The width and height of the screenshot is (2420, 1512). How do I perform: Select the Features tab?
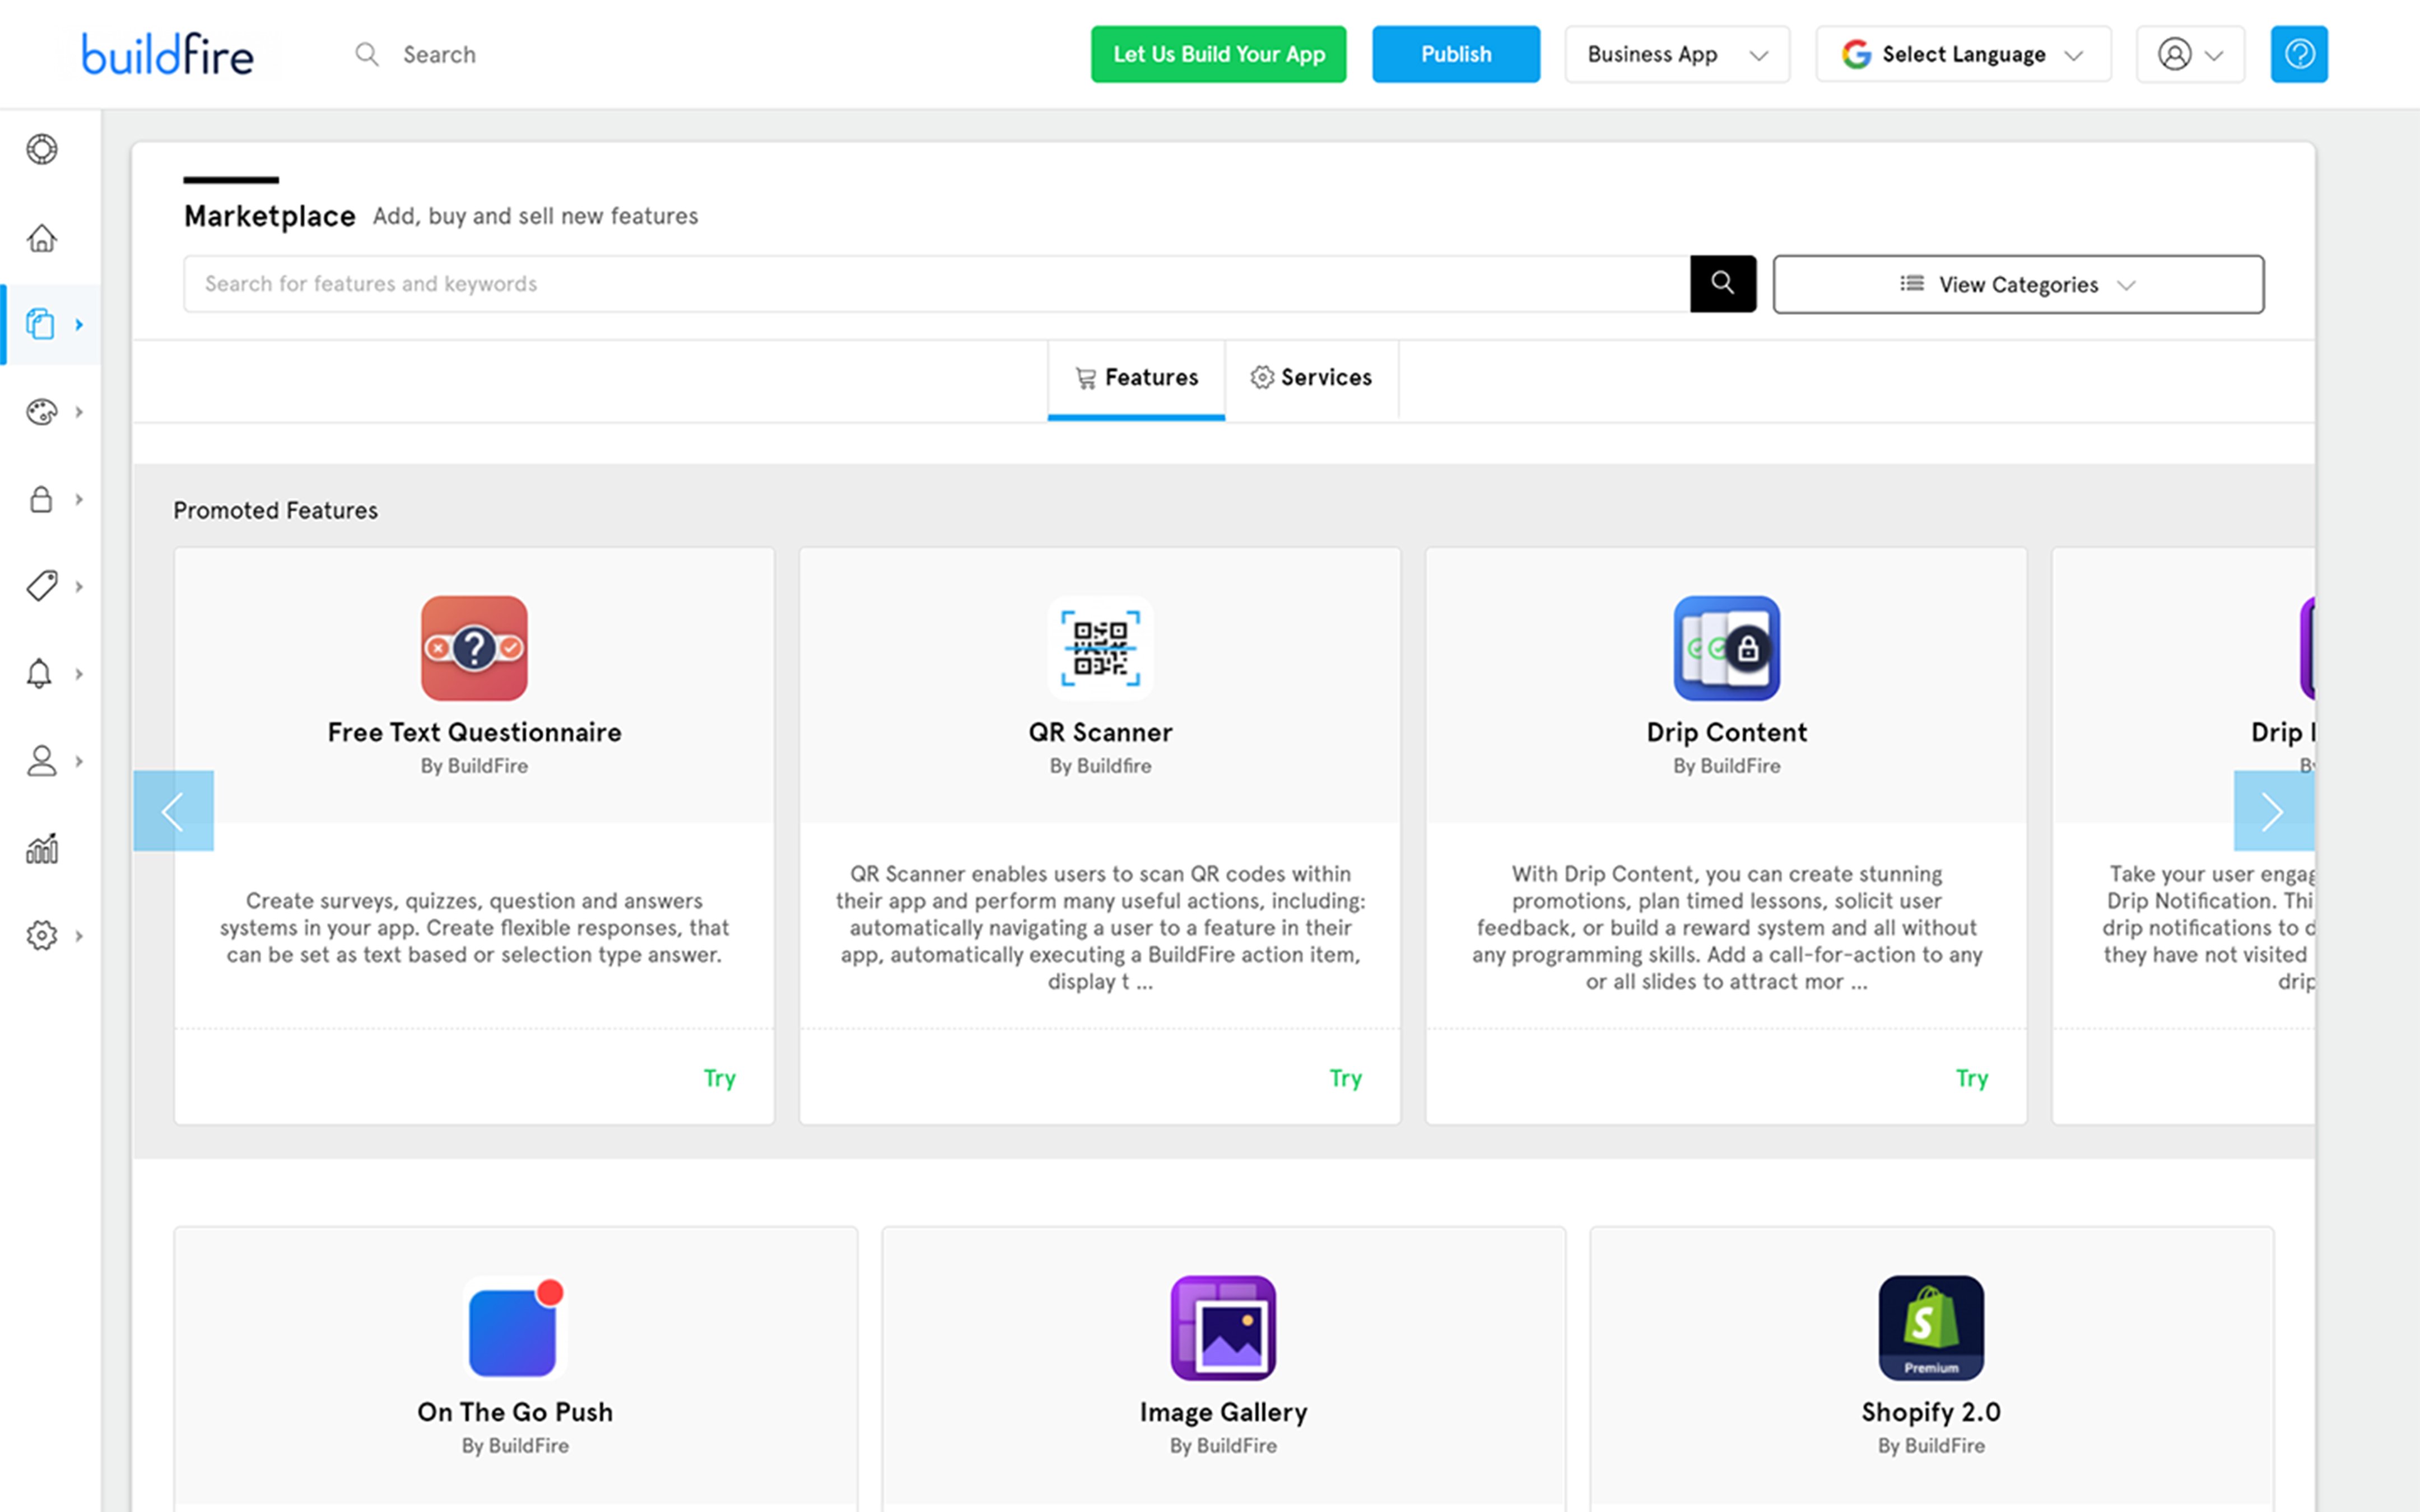(1136, 378)
